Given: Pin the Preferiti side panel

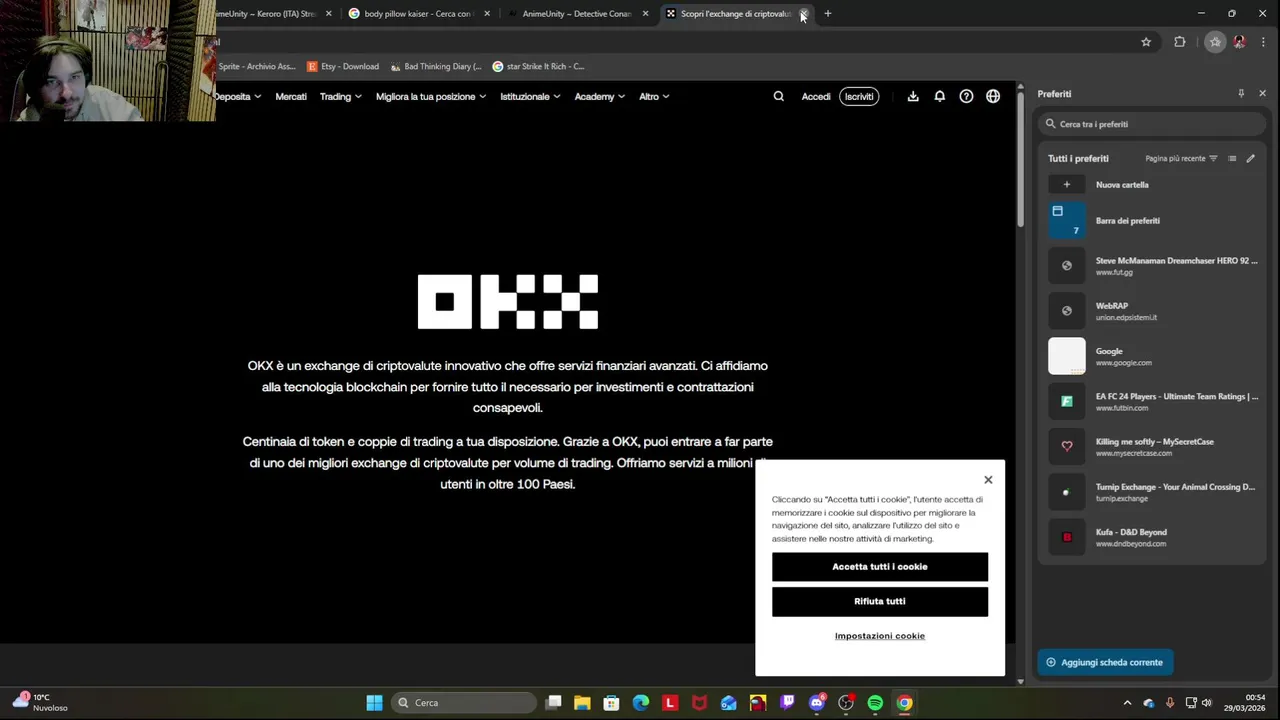Looking at the screenshot, I should (x=1241, y=93).
